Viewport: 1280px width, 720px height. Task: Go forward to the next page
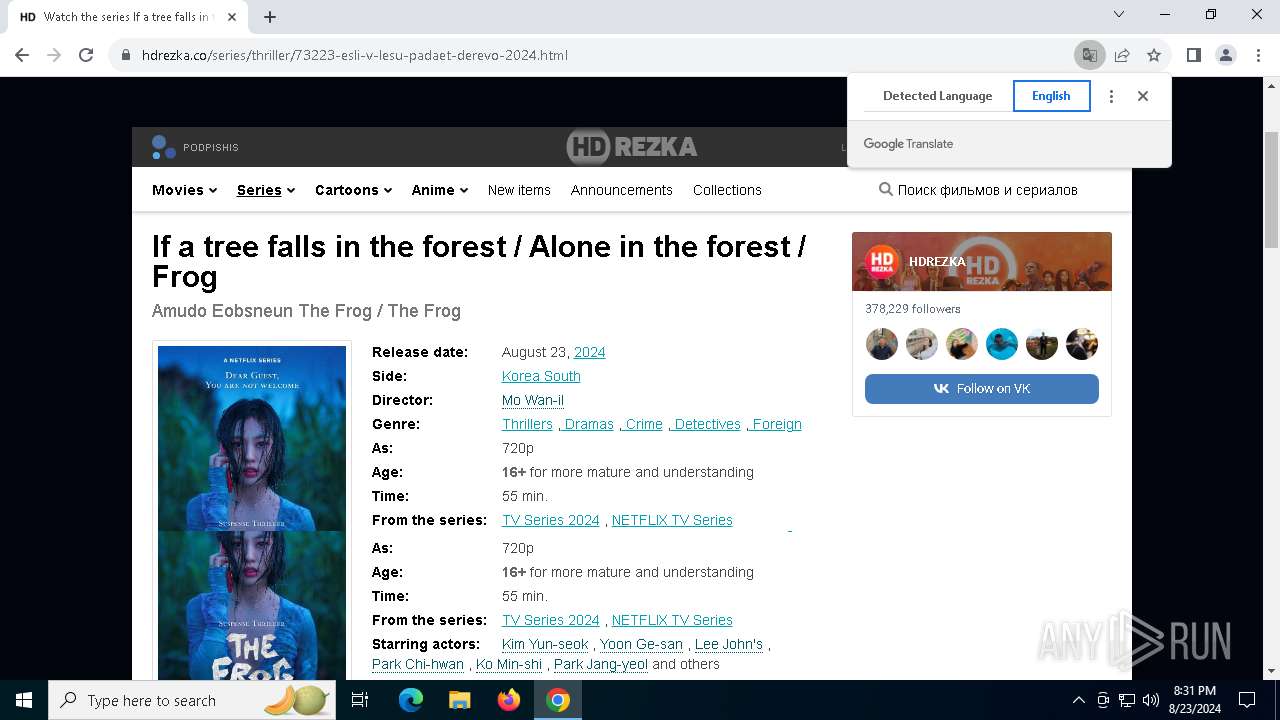[x=54, y=55]
